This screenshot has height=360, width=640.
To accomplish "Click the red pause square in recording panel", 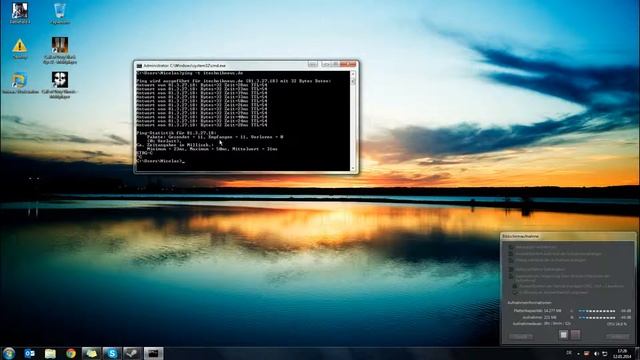I will coord(575,335).
